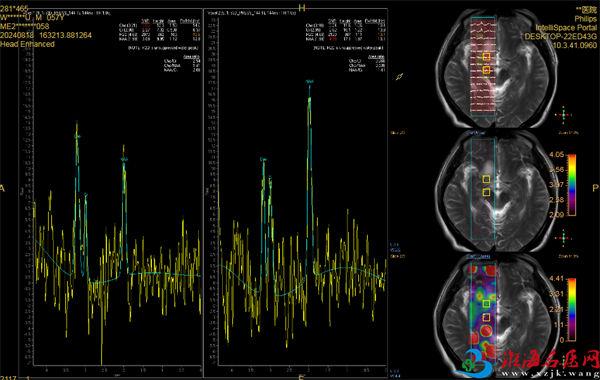The width and height of the screenshot is (600, 380).
Task: Select the lower yellow voxel on middle MRI
Action: [x=486, y=192]
